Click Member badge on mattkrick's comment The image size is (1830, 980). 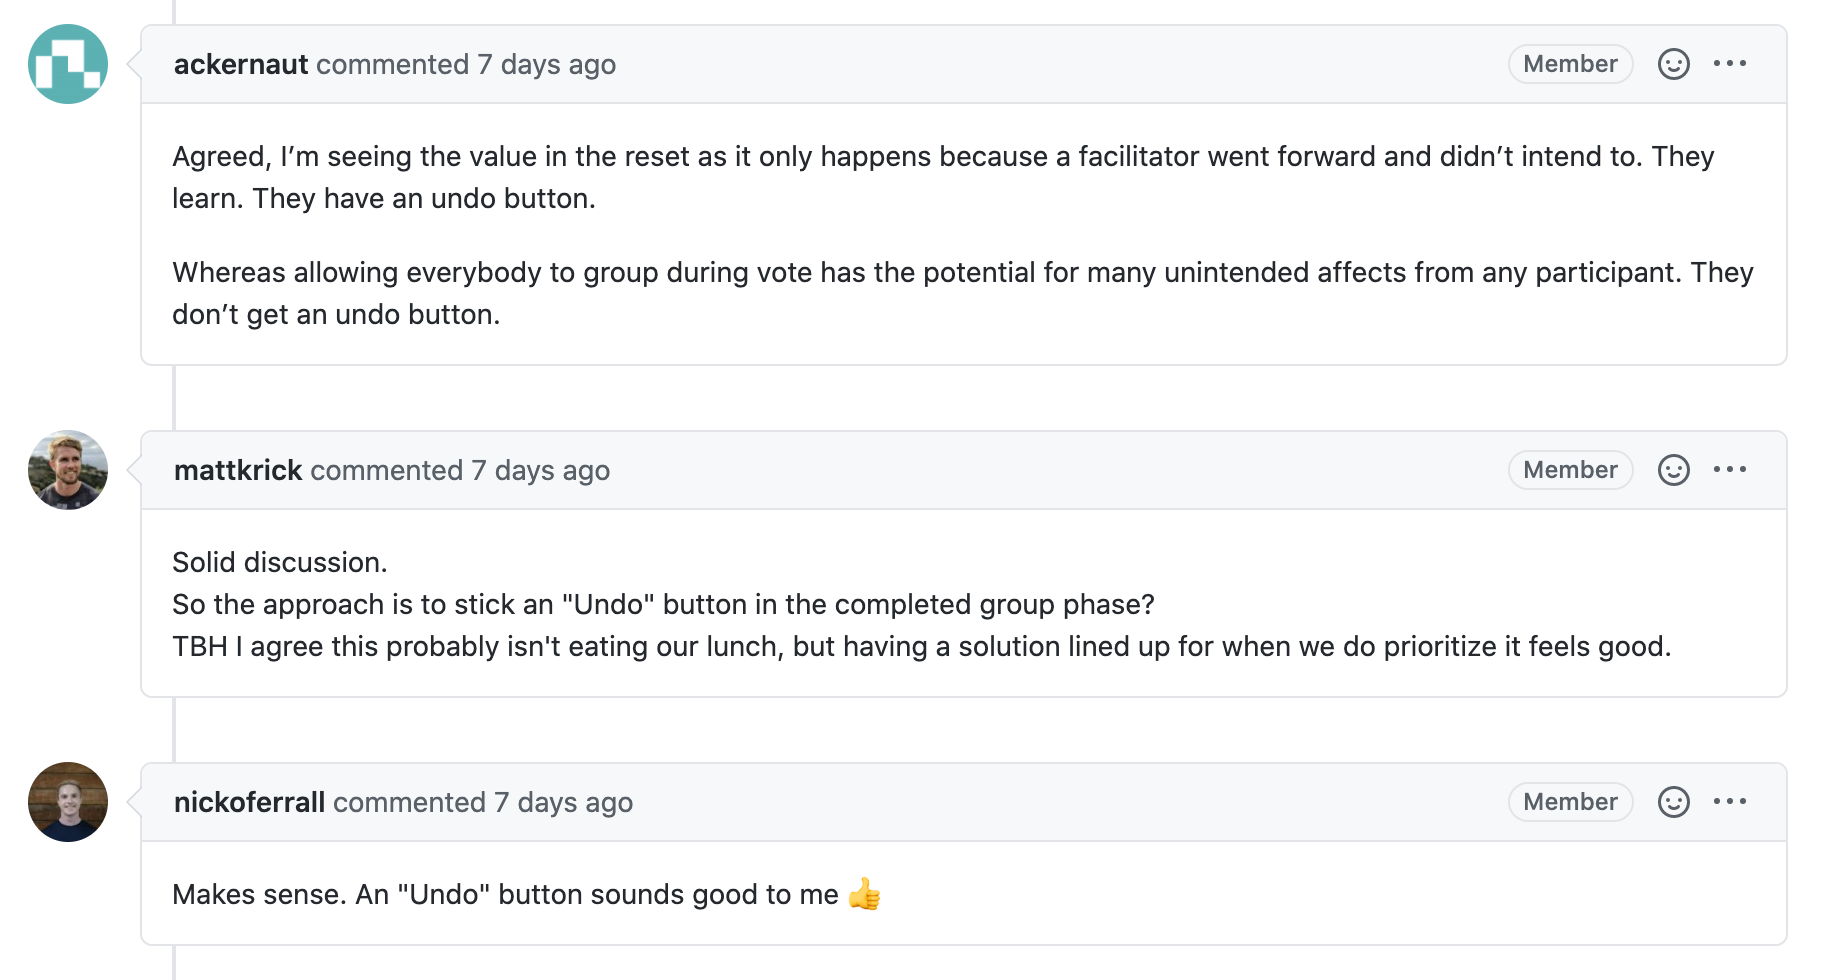[1570, 470]
